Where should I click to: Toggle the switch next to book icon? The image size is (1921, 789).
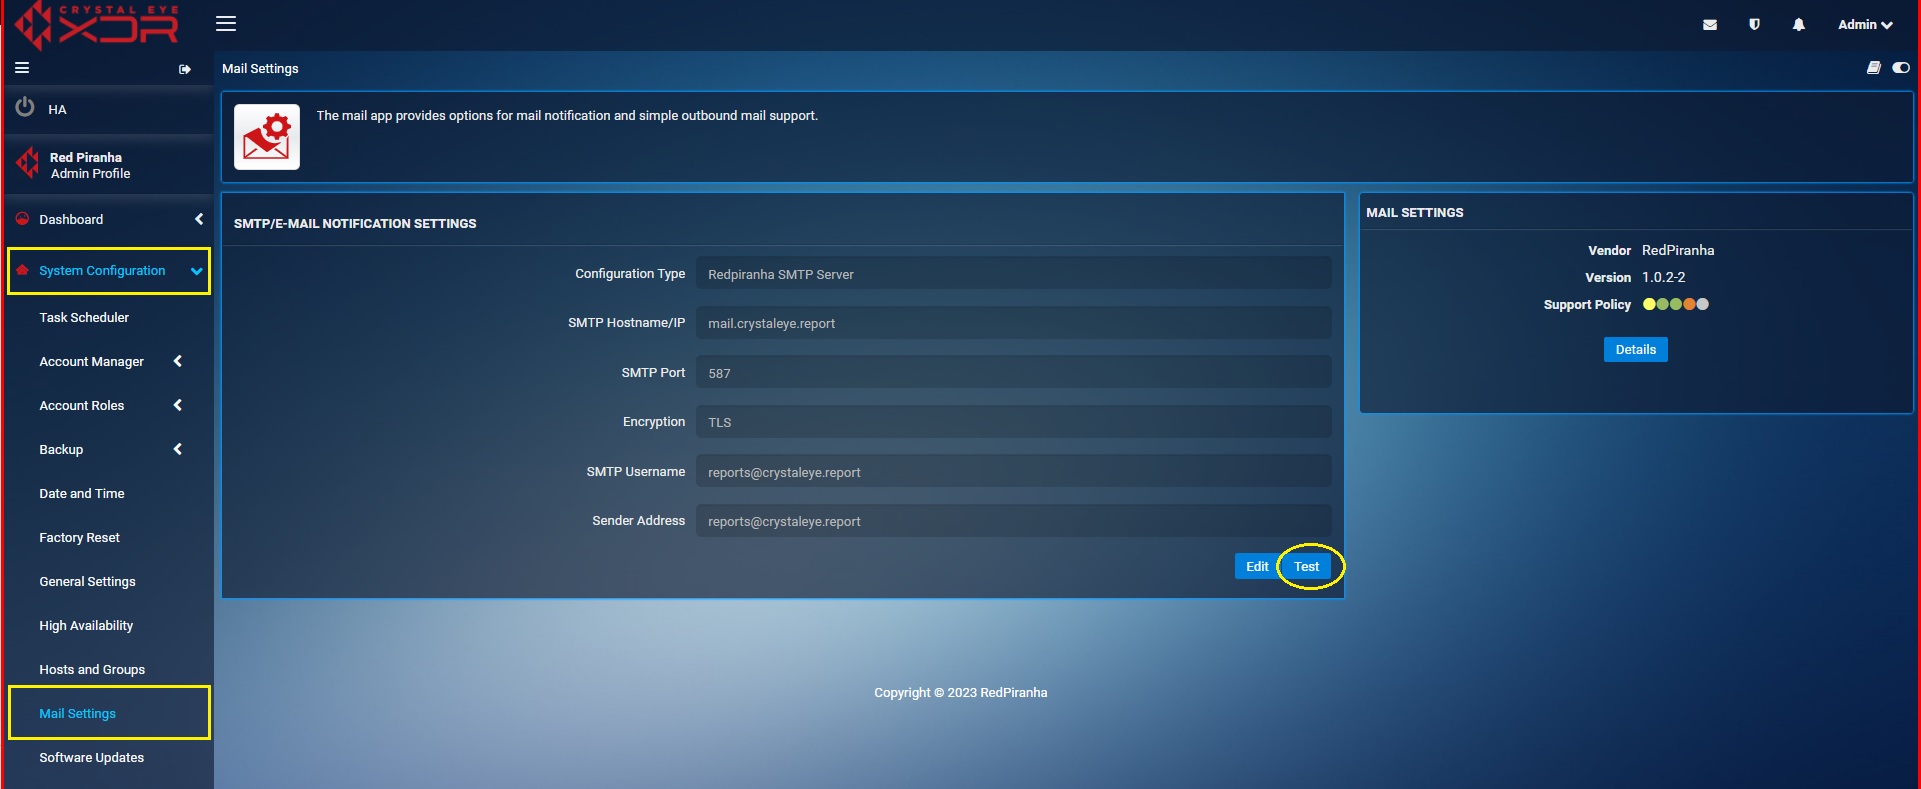pyautogui.click(x=1900, y=68)
